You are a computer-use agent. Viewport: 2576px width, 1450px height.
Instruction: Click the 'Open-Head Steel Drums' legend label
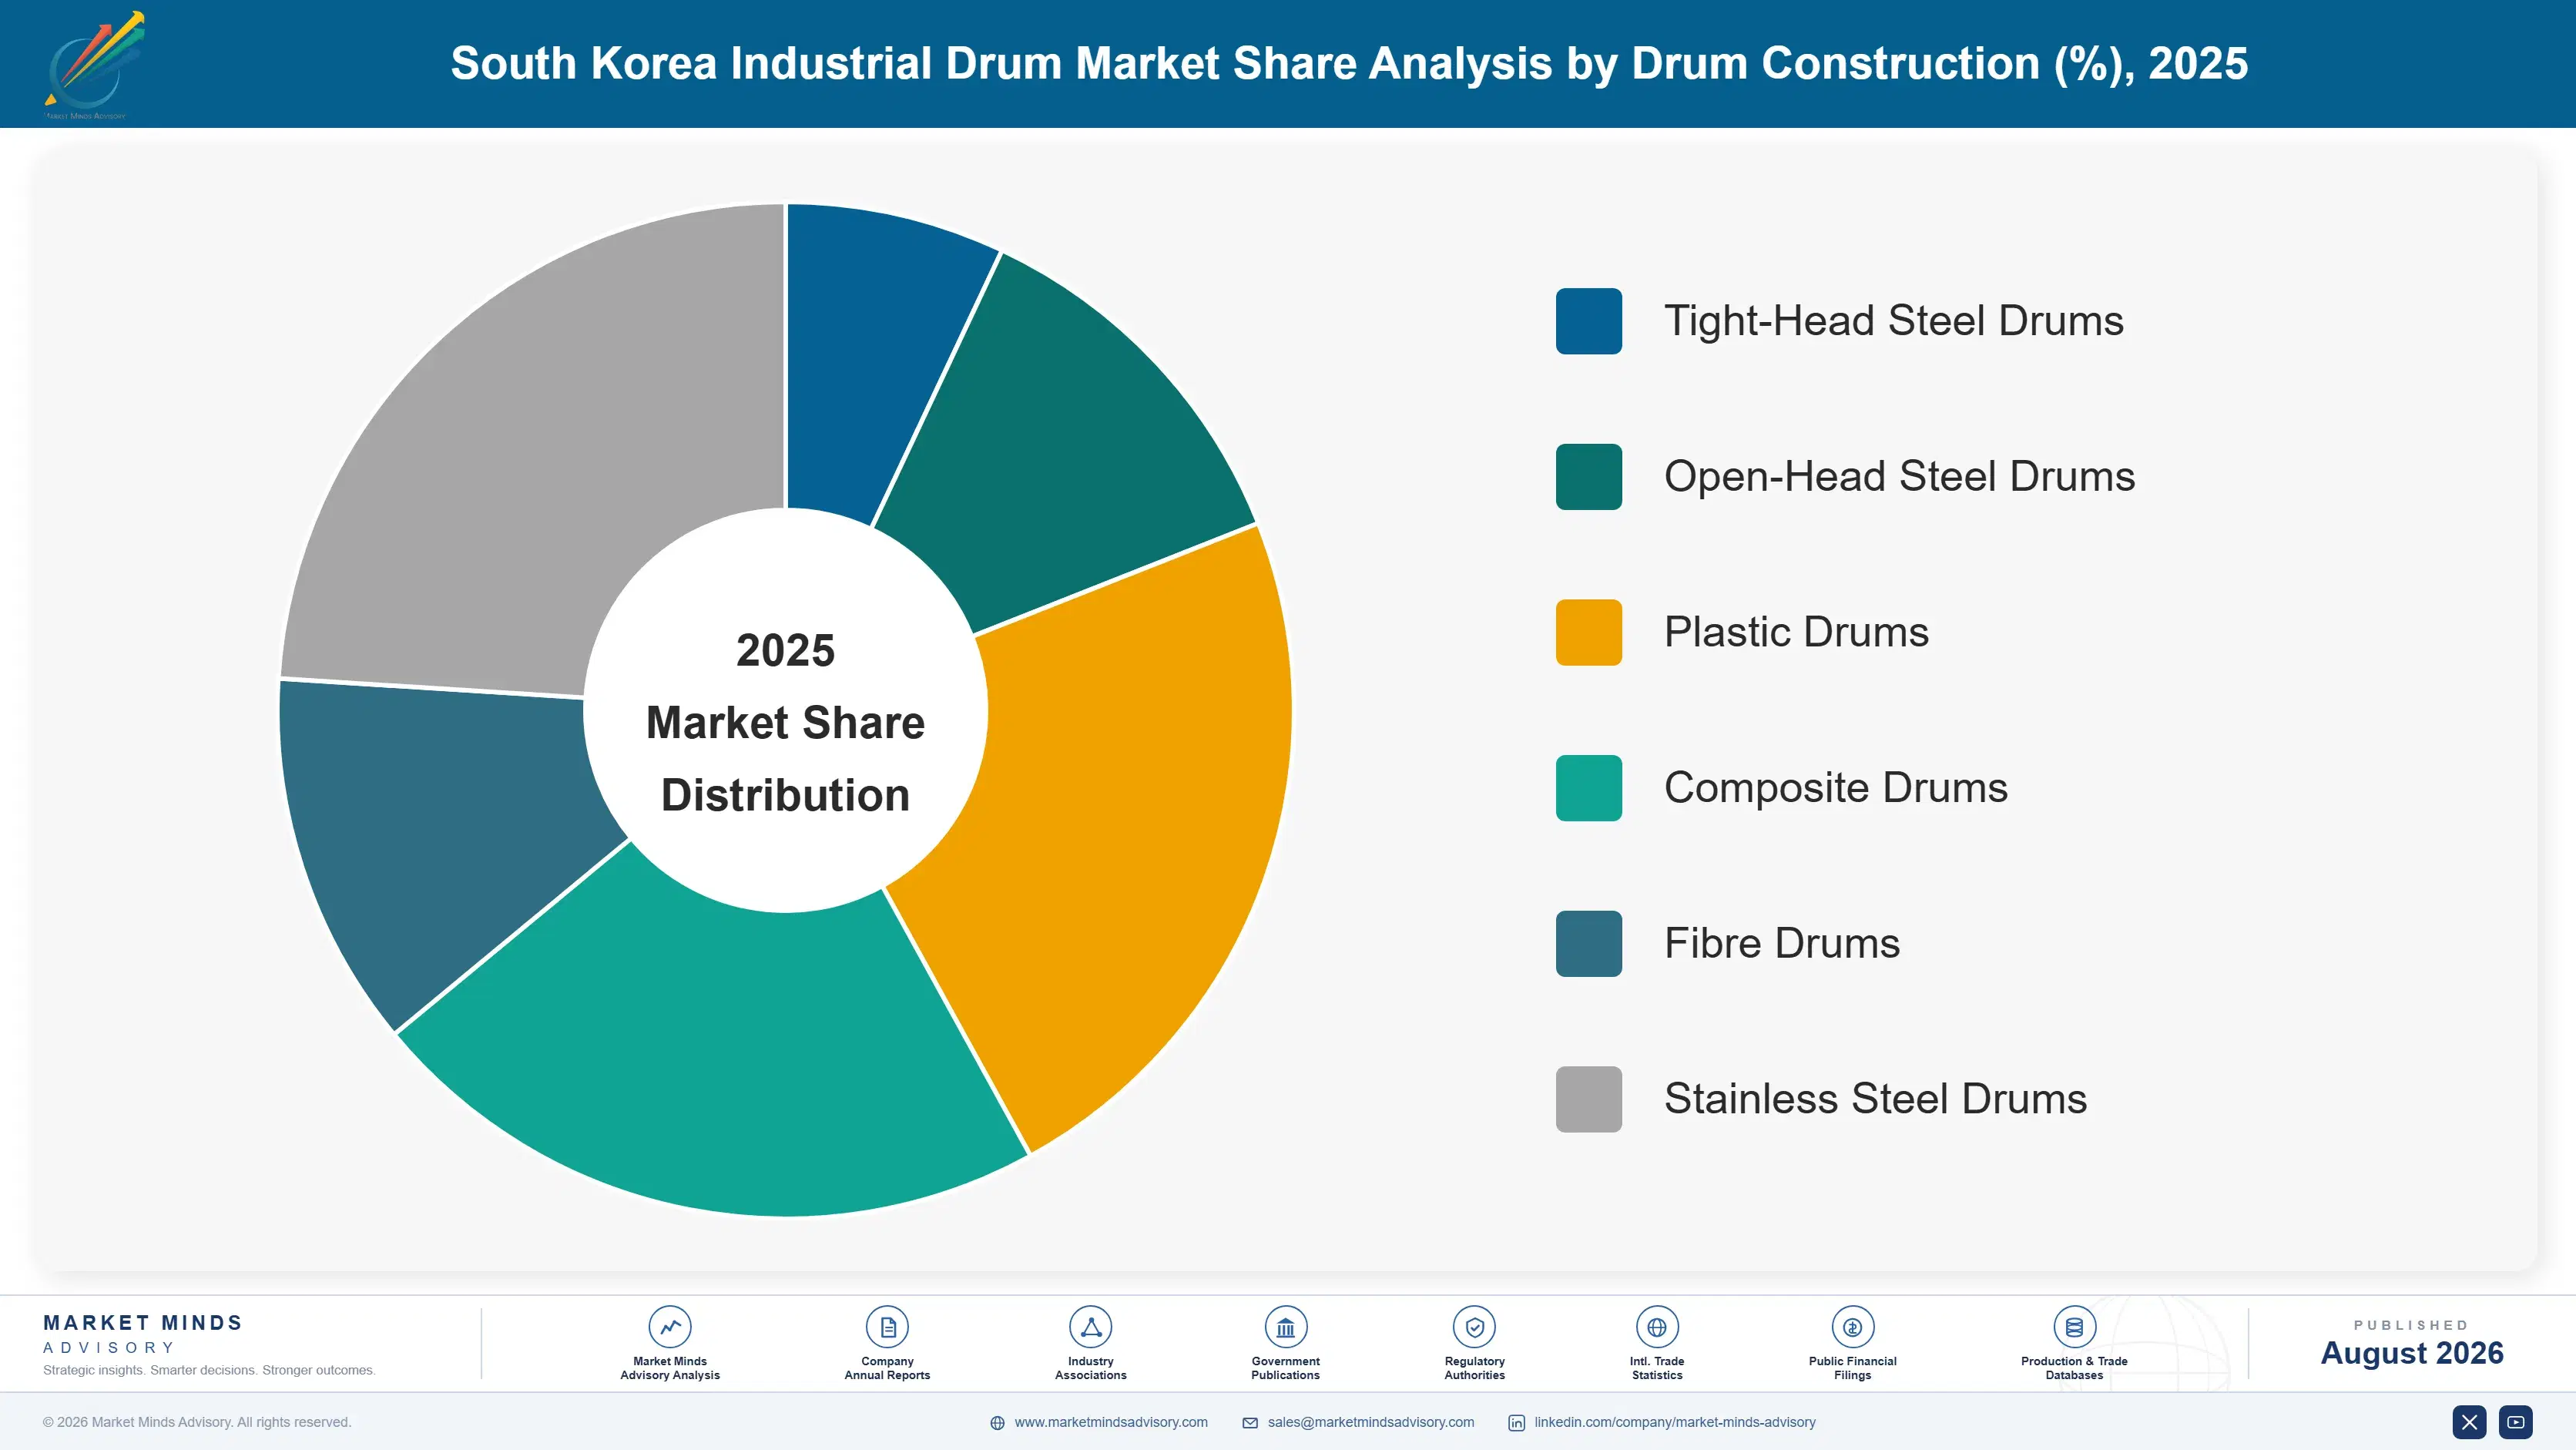(1899, 477)
